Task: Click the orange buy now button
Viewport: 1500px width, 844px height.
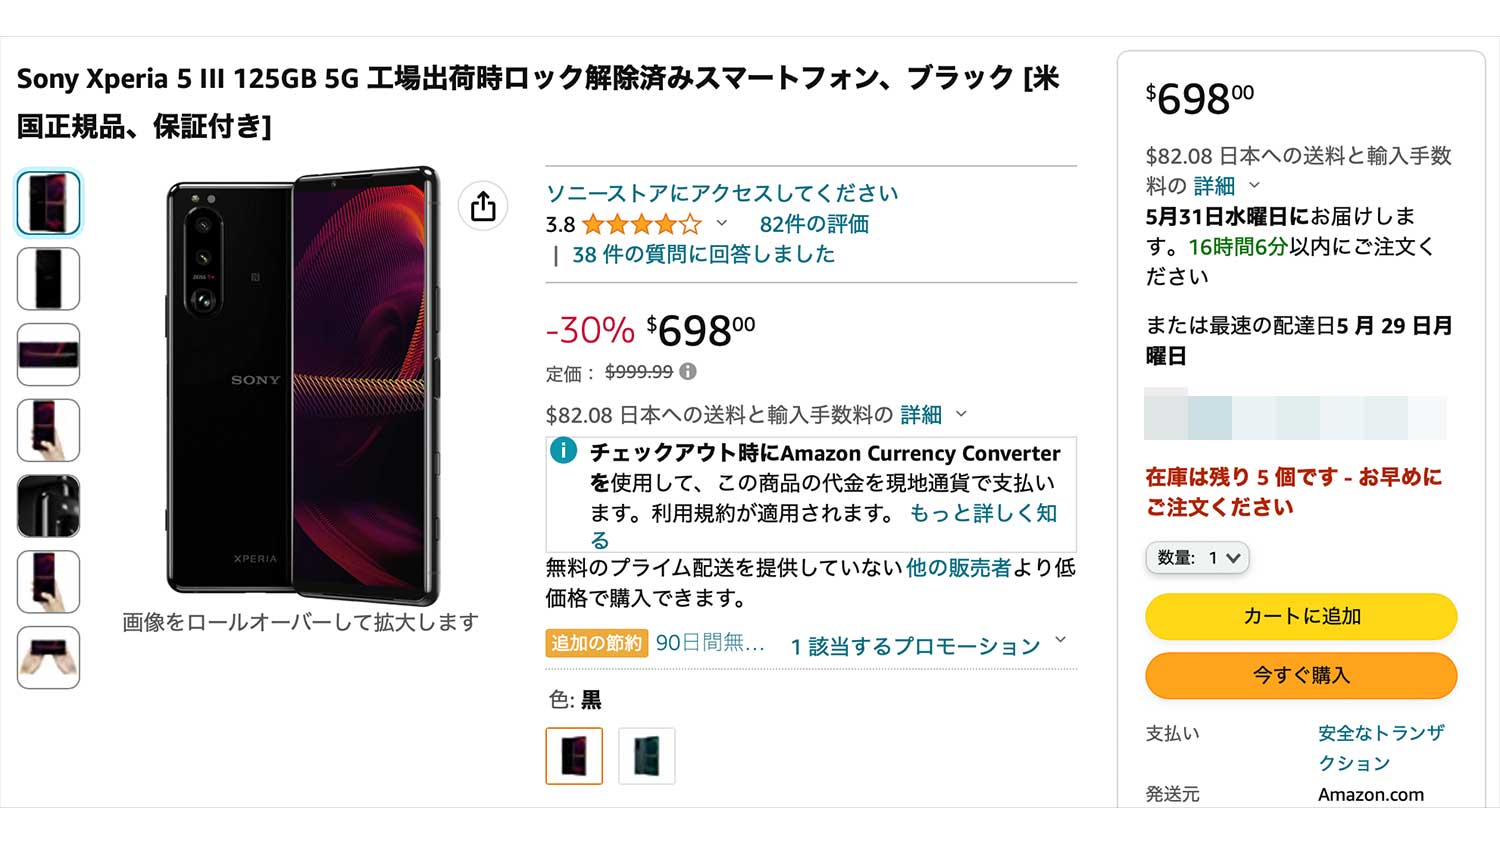Action: point(1301,675)
